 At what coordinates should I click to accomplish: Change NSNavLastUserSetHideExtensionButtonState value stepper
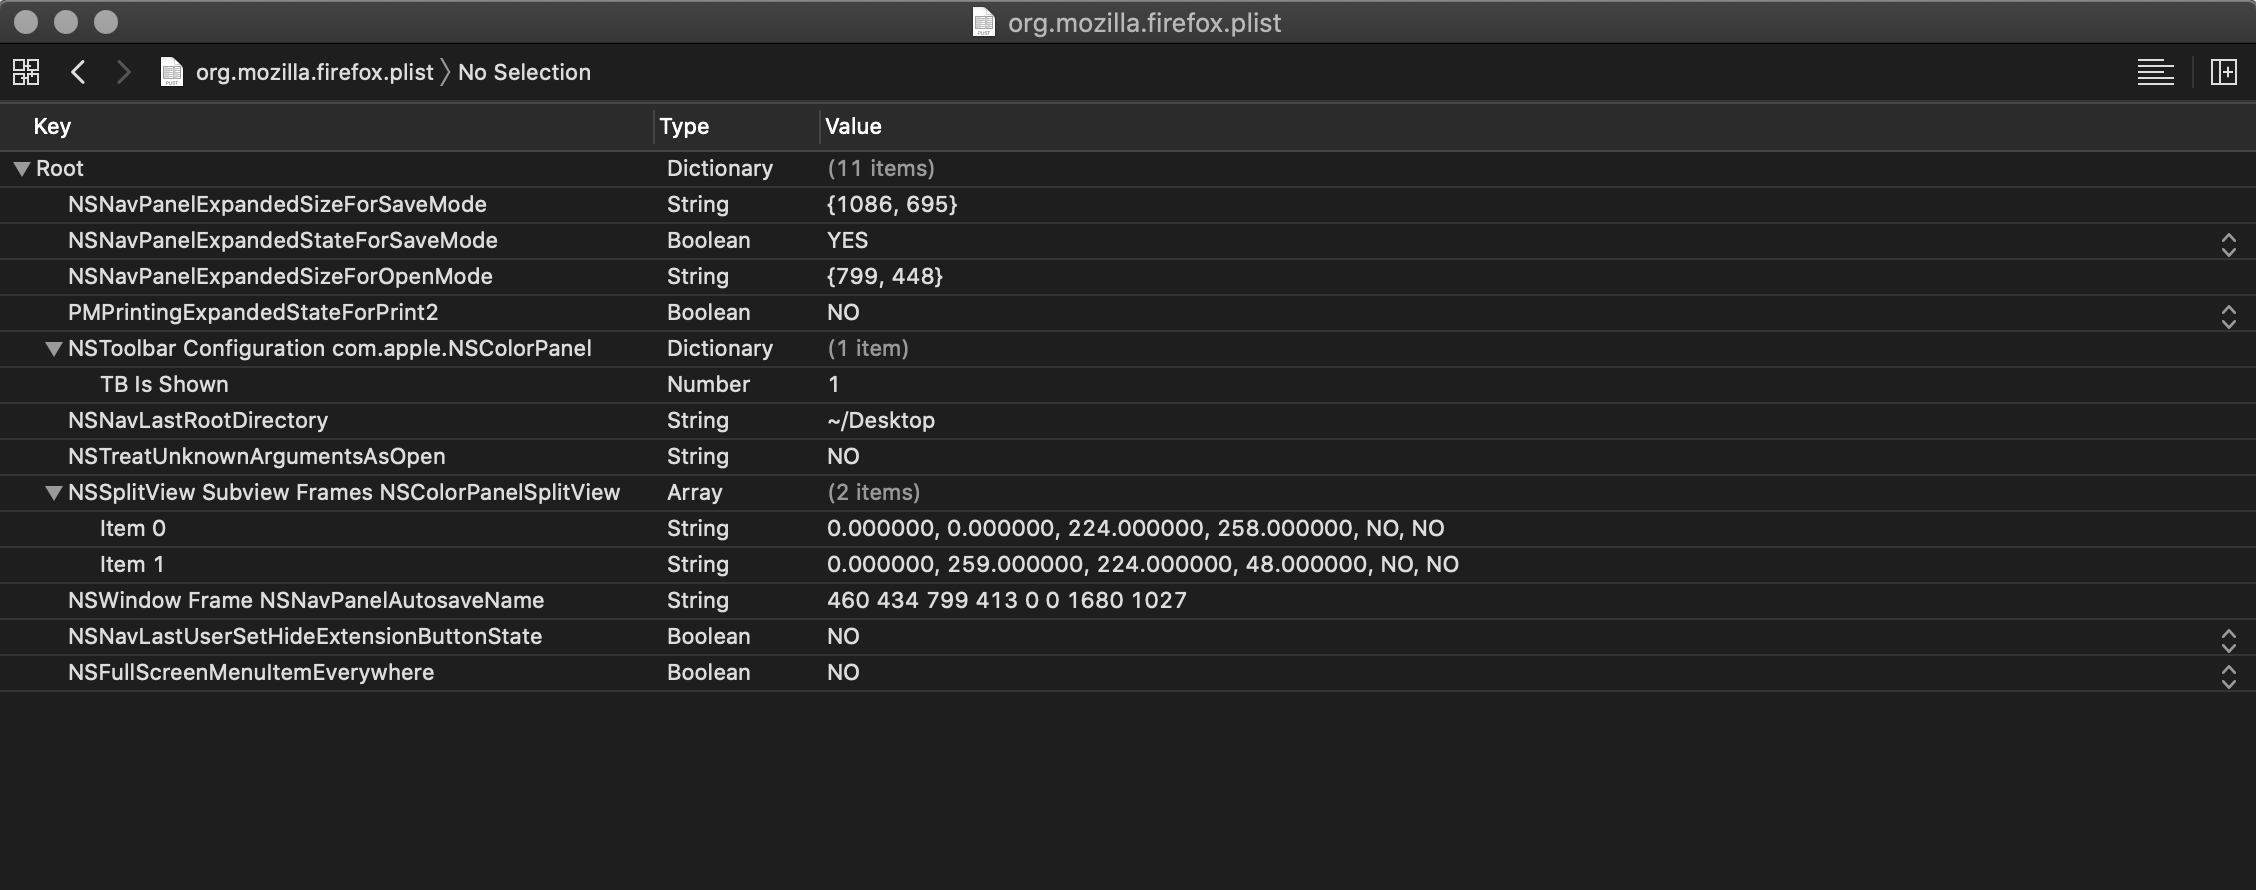coord(2228,641)
